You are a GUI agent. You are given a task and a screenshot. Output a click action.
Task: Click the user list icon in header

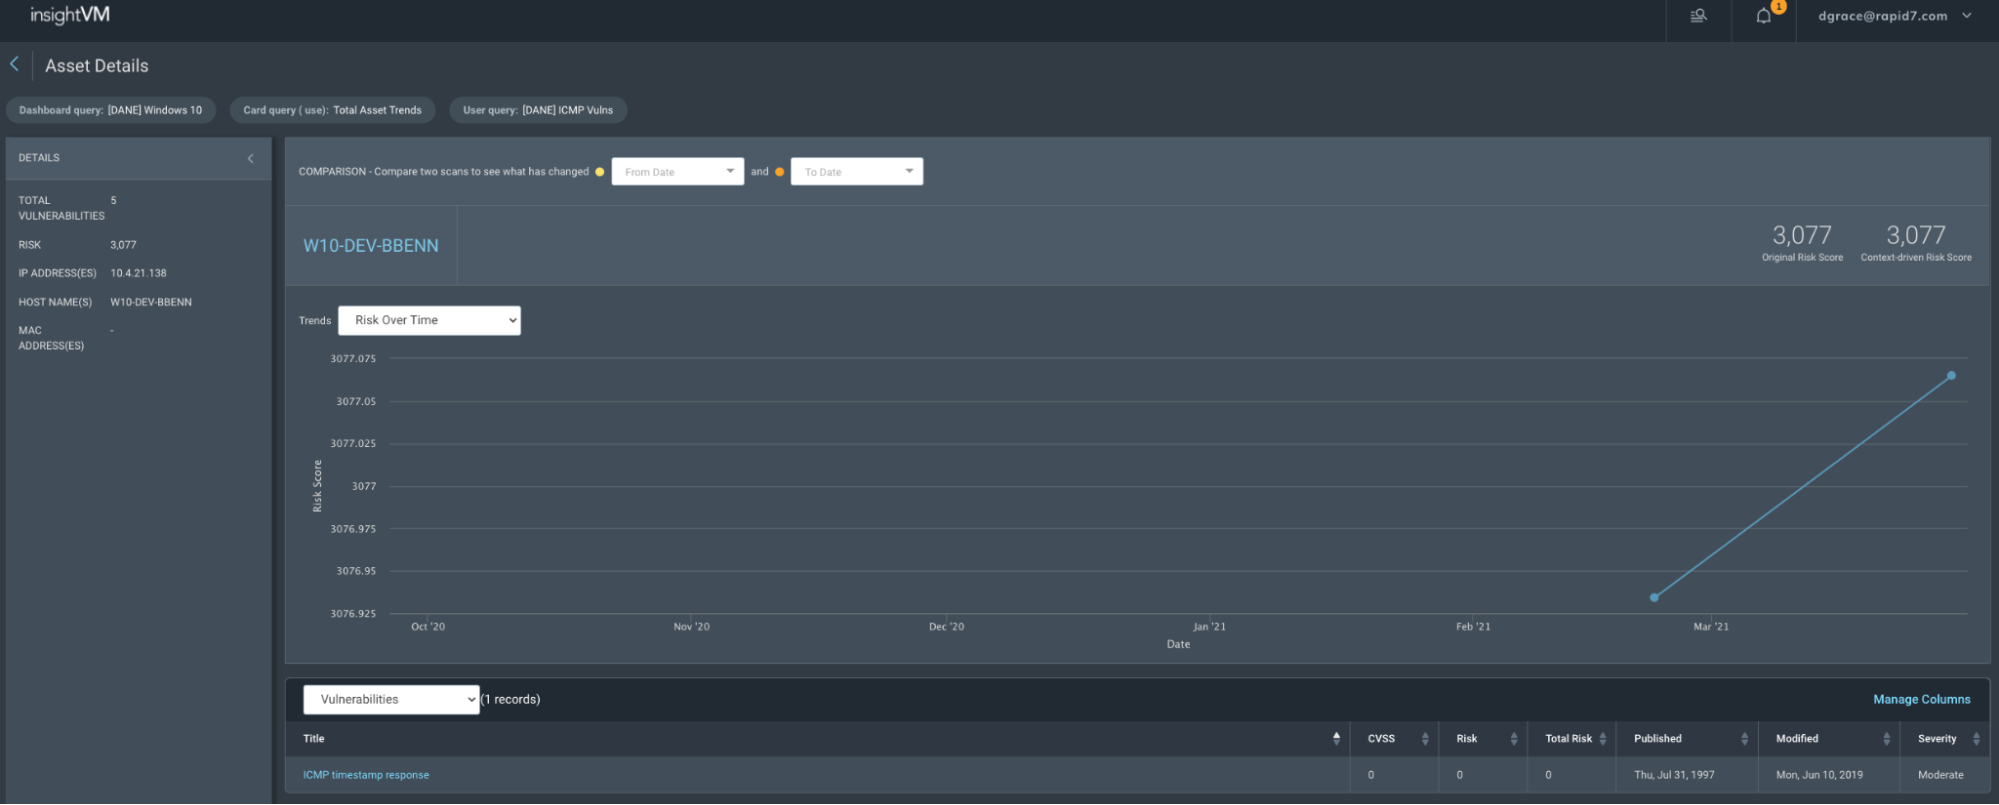1698,16
